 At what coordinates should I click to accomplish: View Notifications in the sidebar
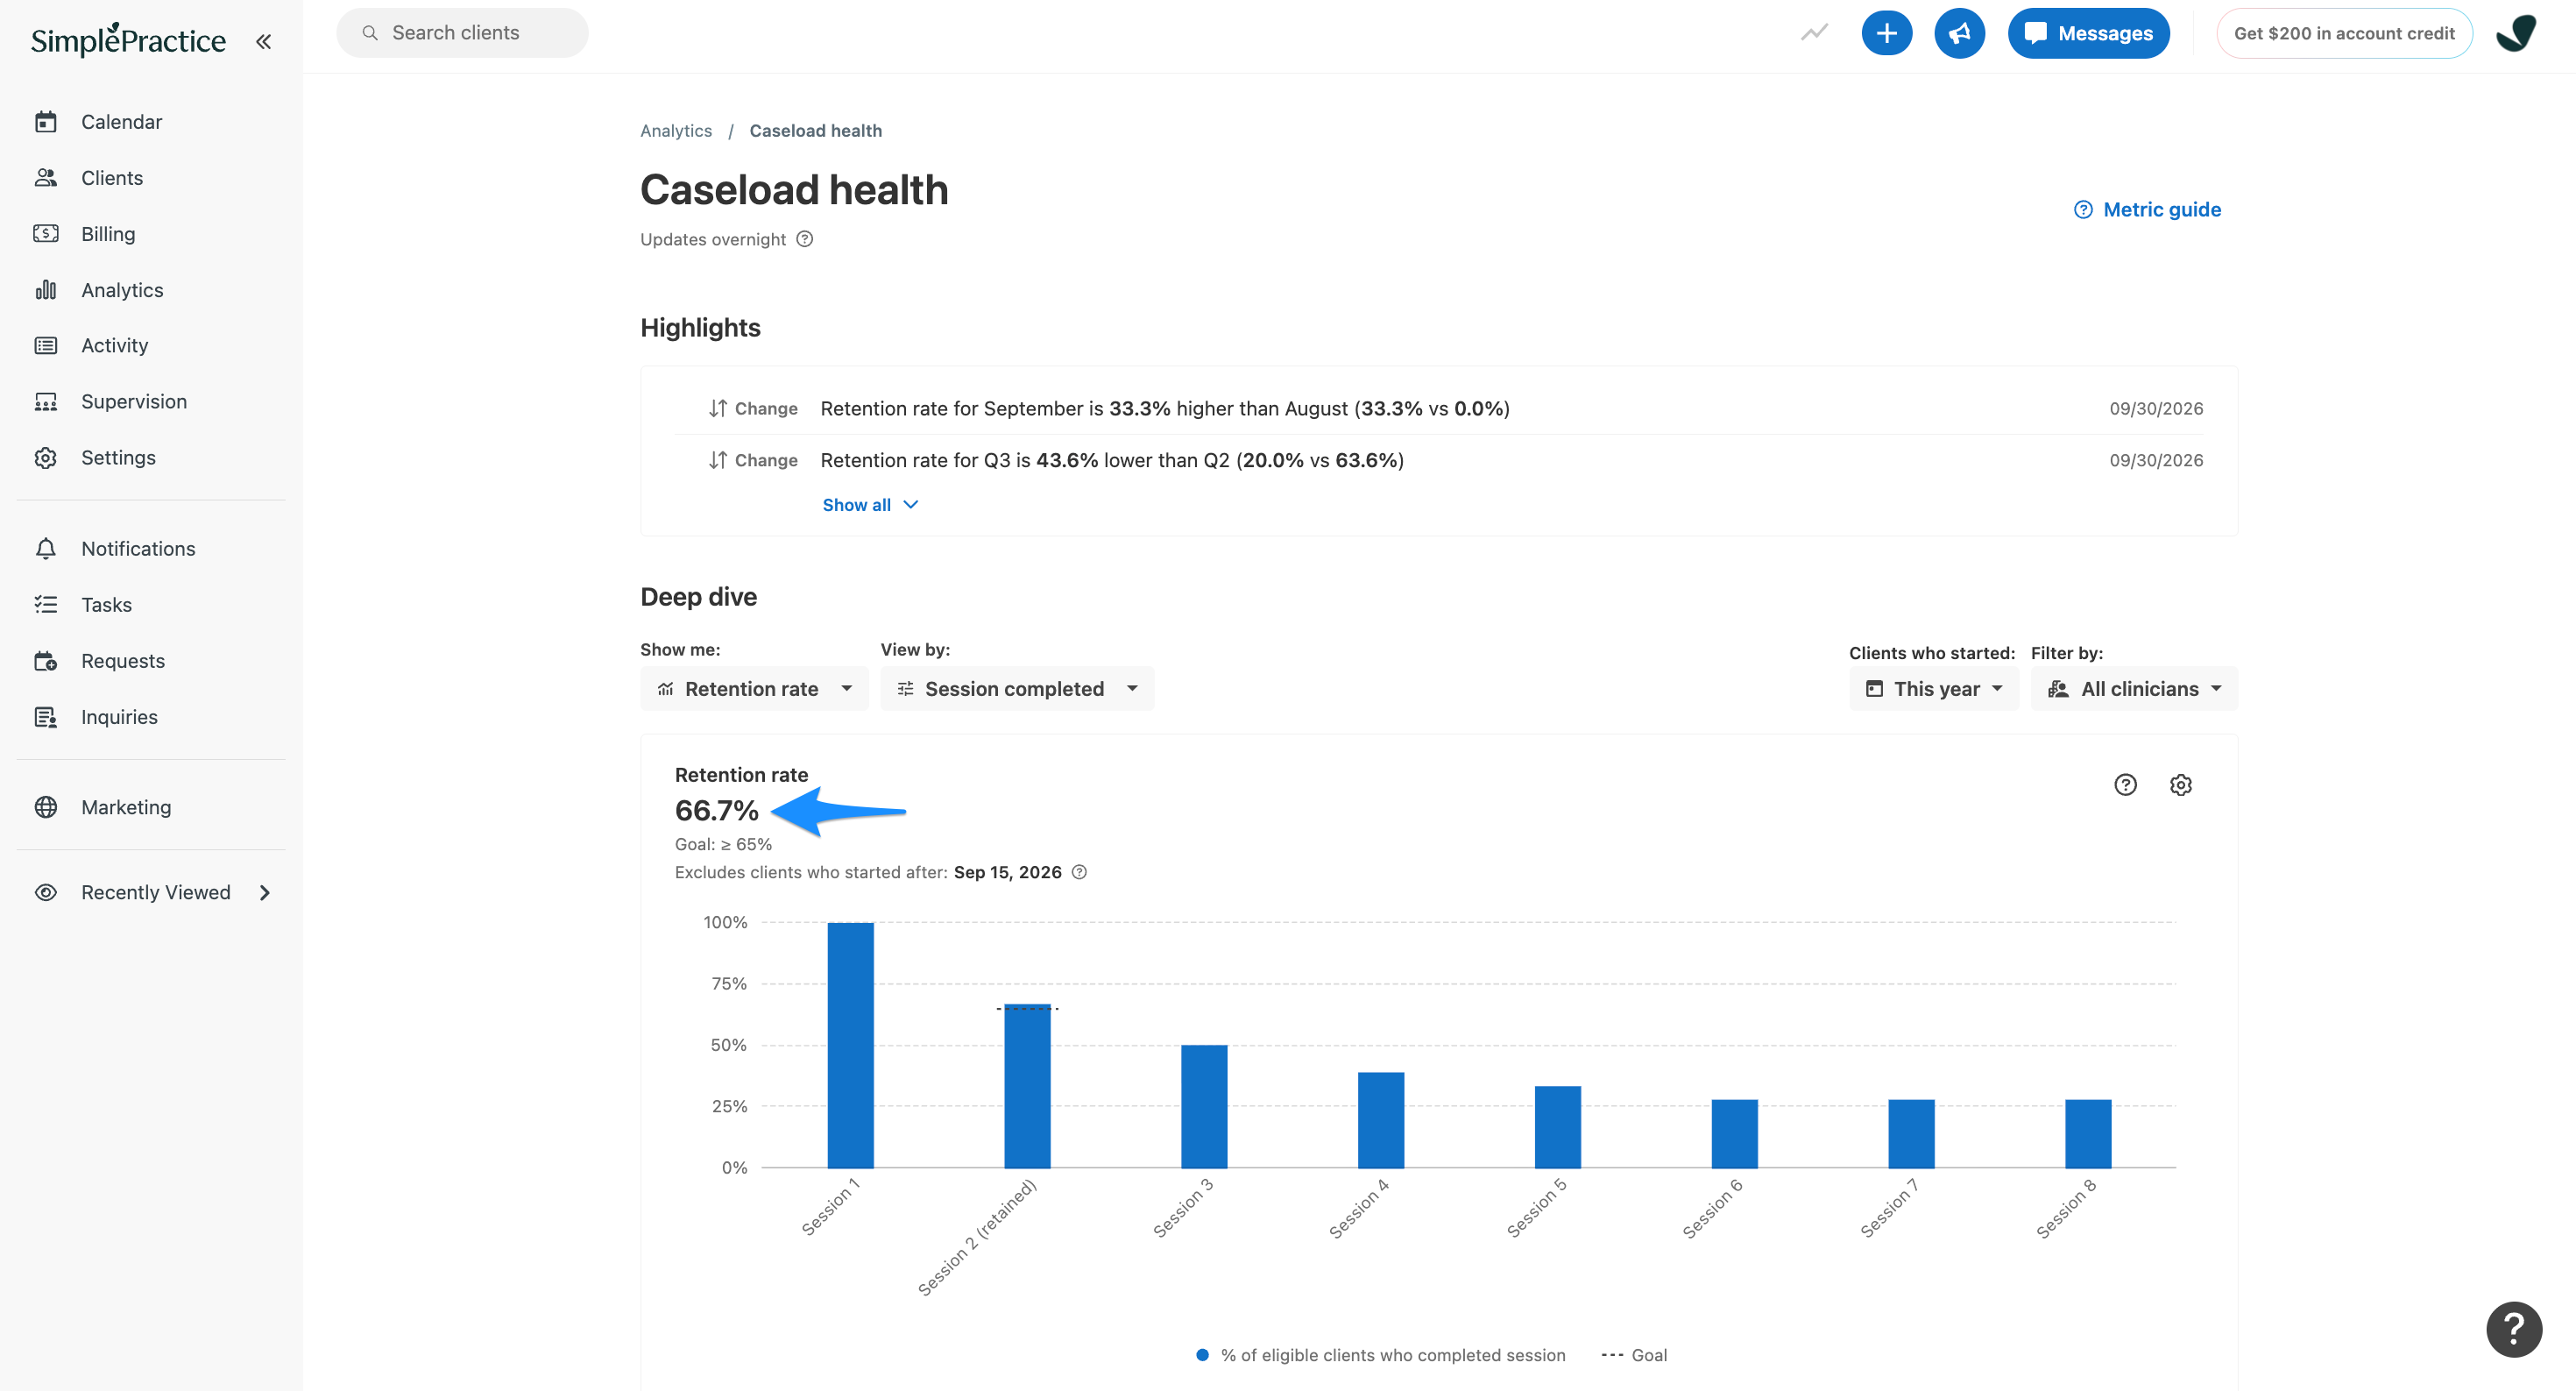138,548
